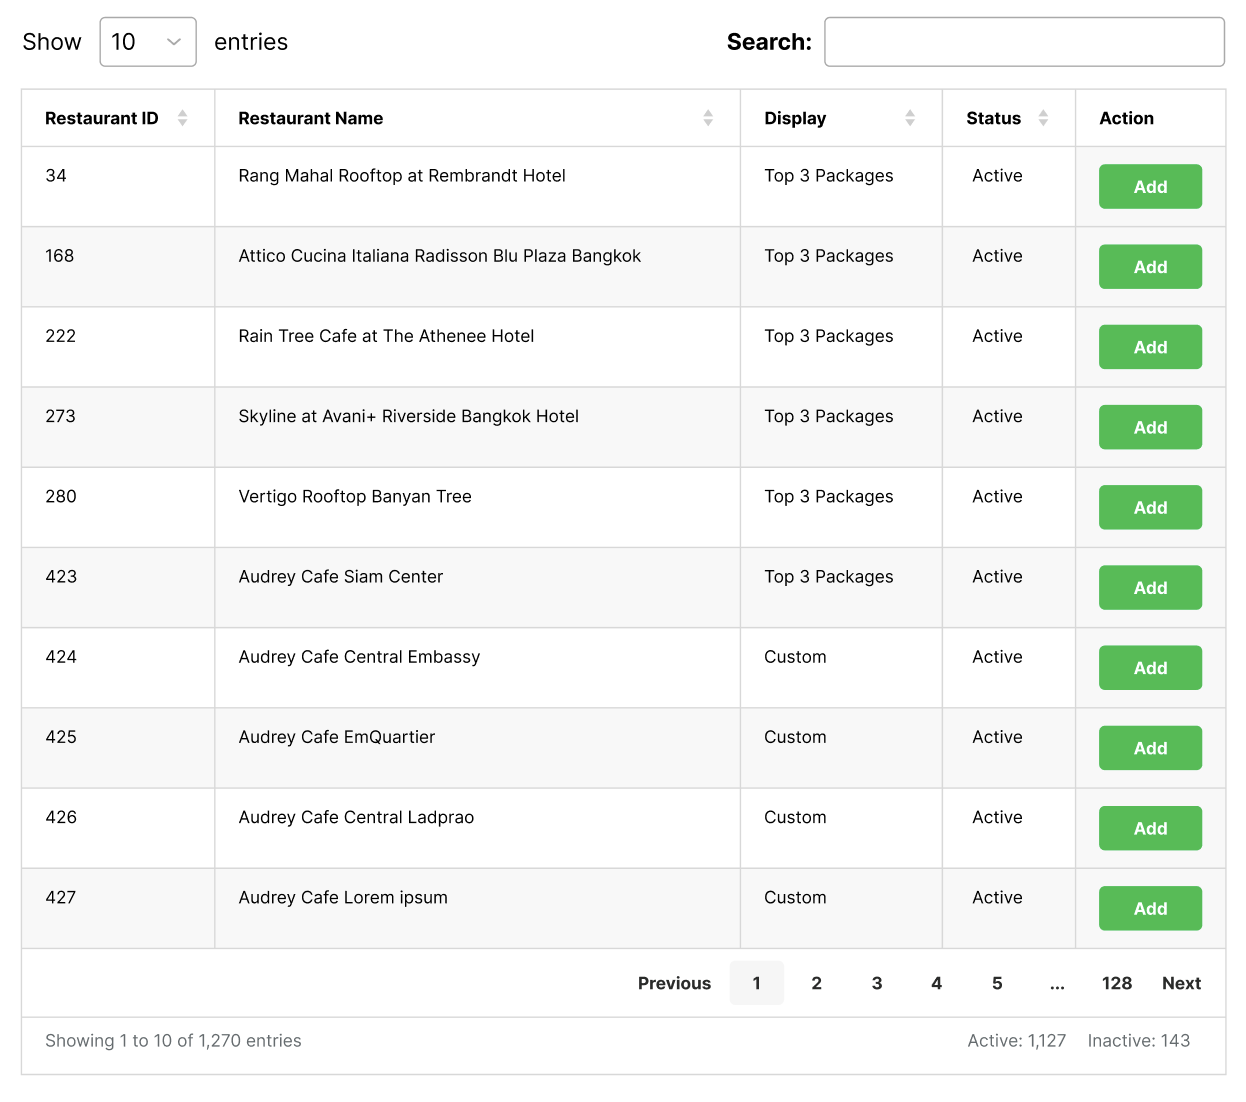Open the entries-per-page dropdown showing 10
The image size is (1246, 1102).
148,42
